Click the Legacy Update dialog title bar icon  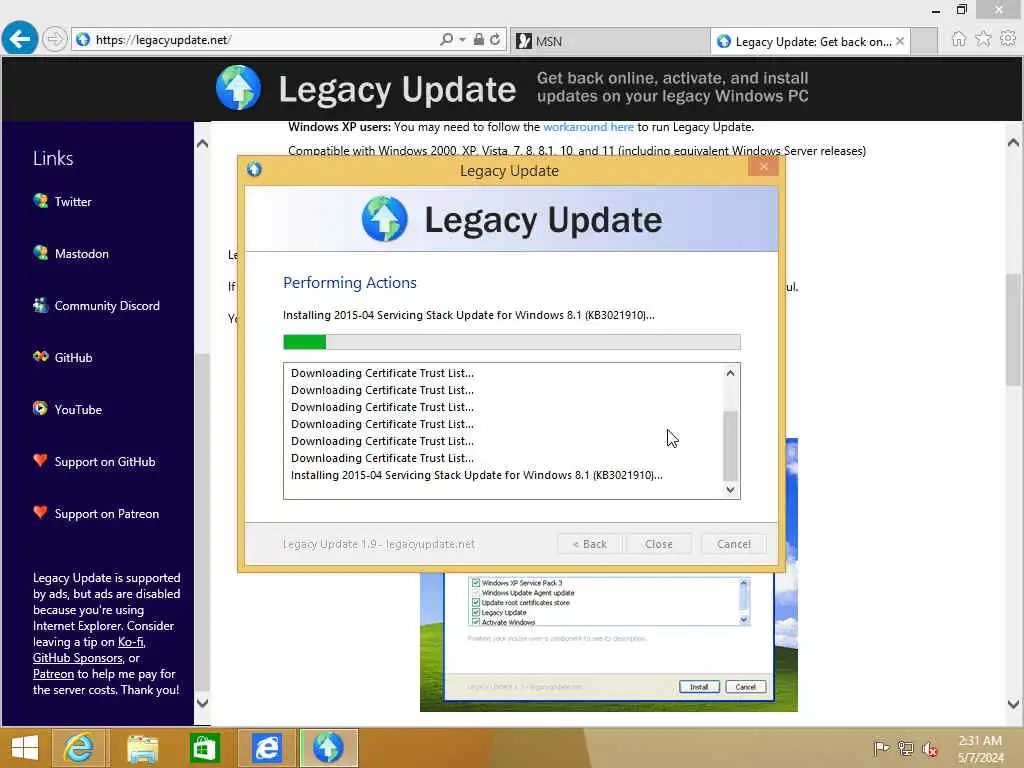pyautogui.click(x=254, y=170)
